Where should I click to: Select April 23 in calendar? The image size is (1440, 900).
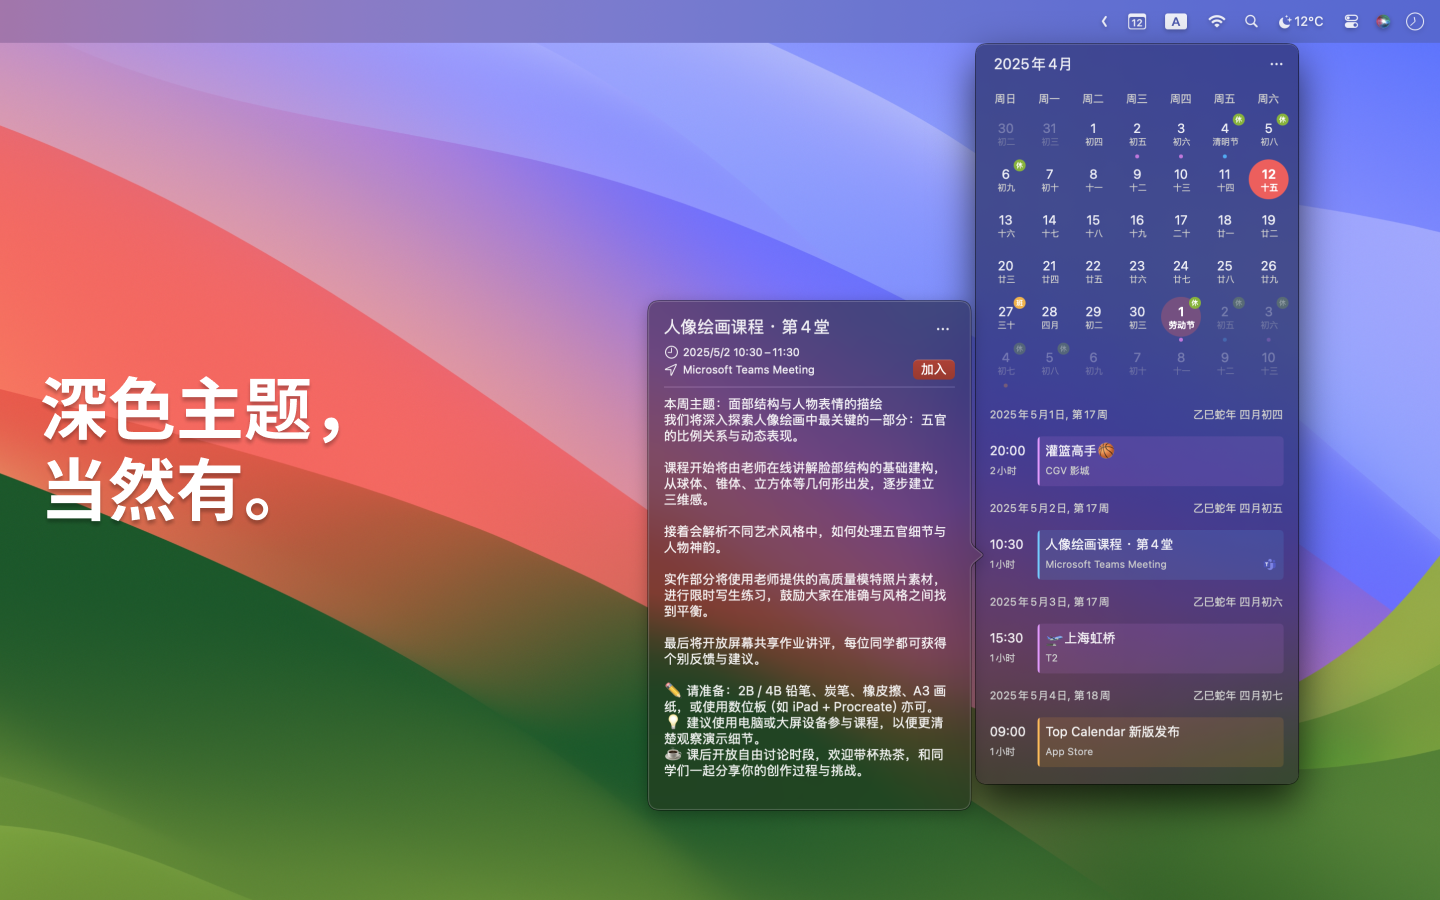(1137, 272)
